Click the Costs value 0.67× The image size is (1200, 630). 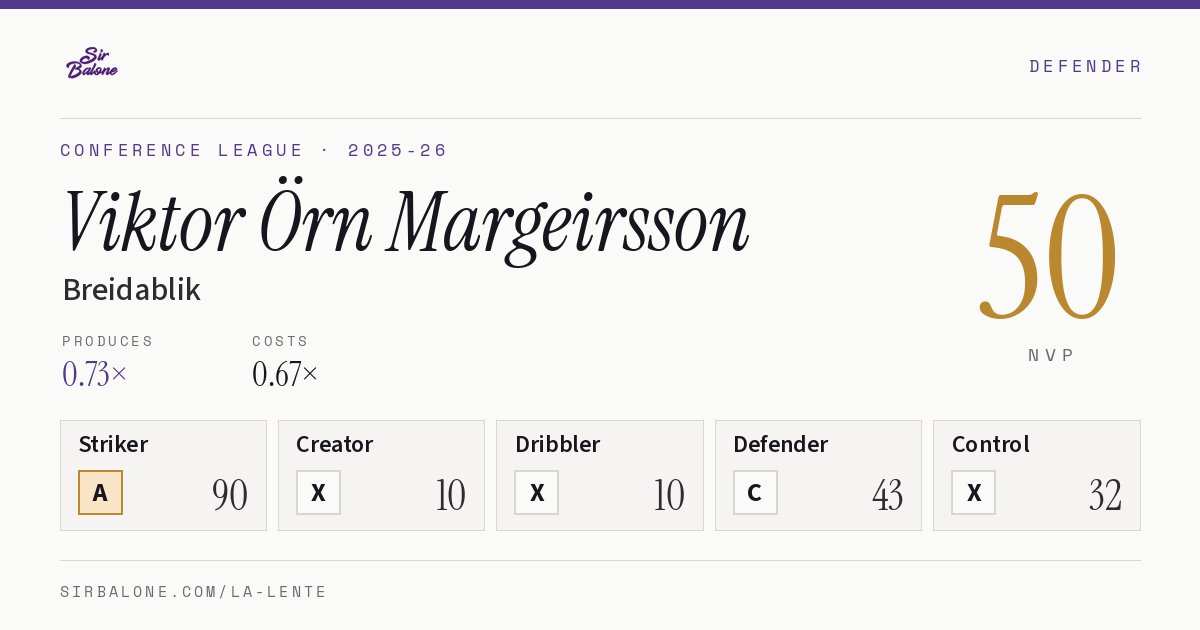(285, 374)
